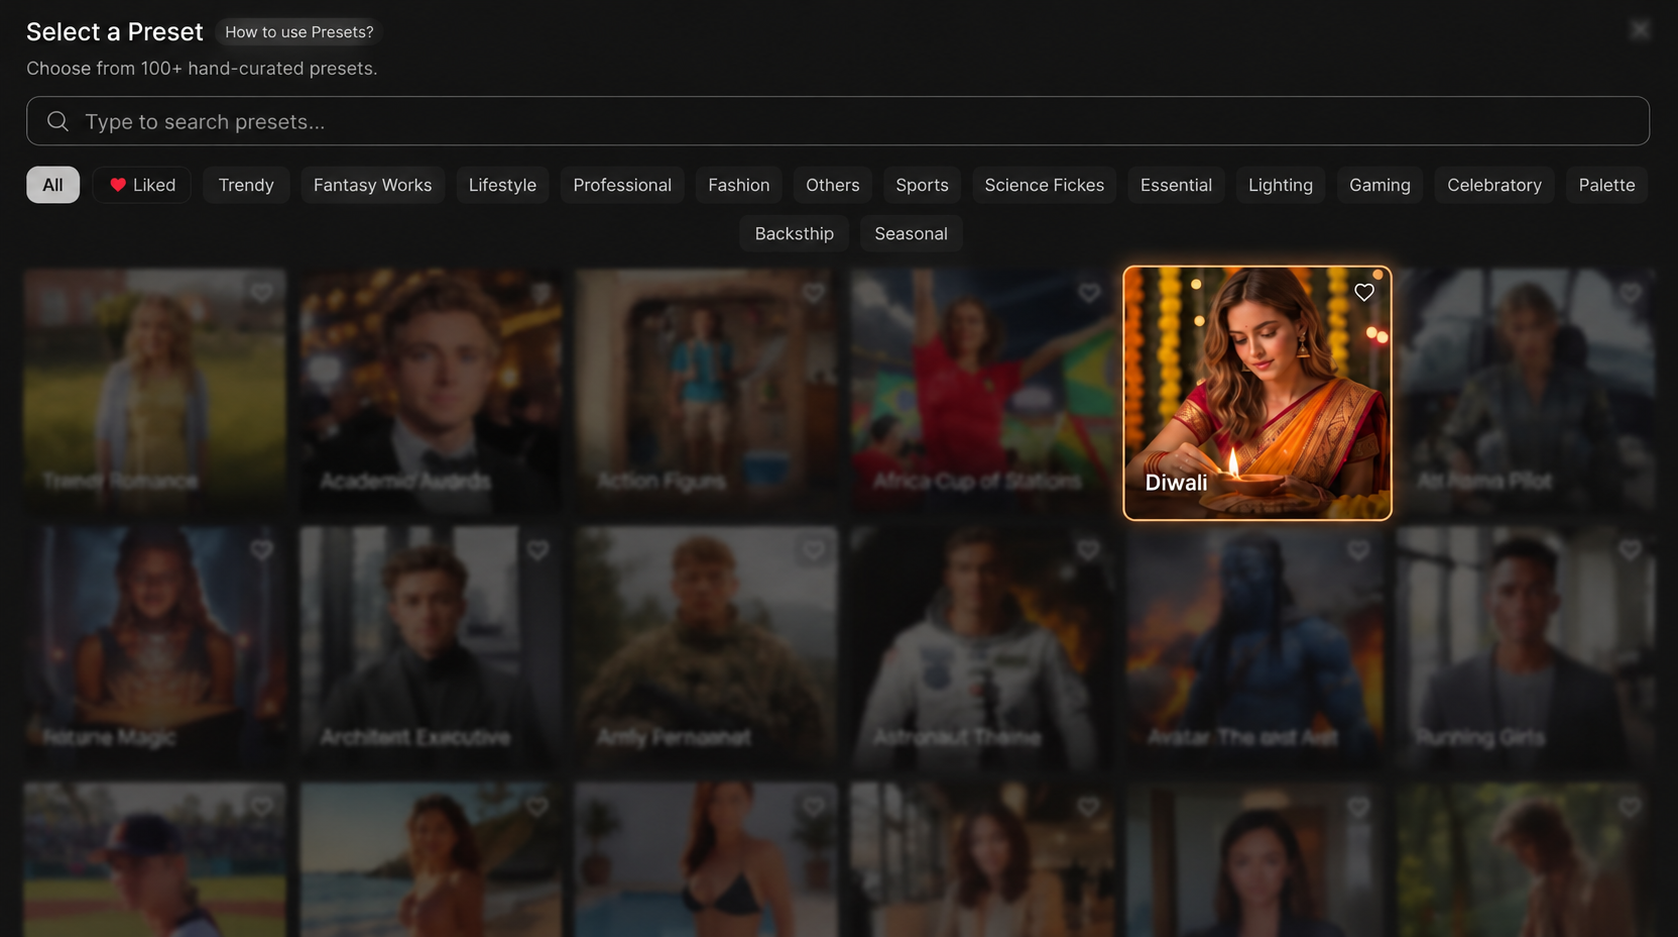The width and height of the screenshot is (1678, 937).
Task: Open the Avatar blue character preset
Action: click(x=1255, y=648)
